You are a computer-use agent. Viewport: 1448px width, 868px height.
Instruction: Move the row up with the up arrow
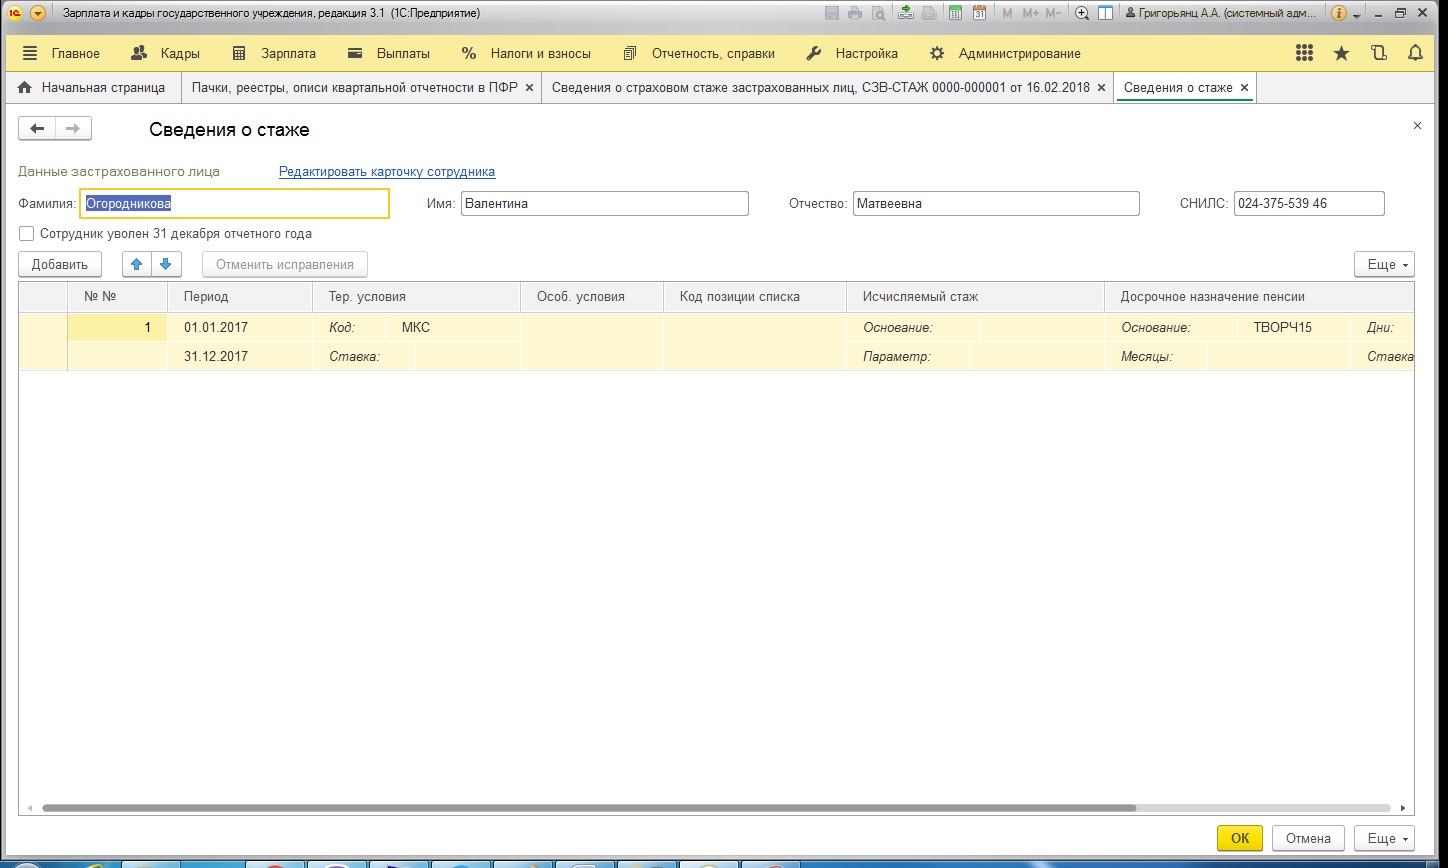(x=137, y=265)
